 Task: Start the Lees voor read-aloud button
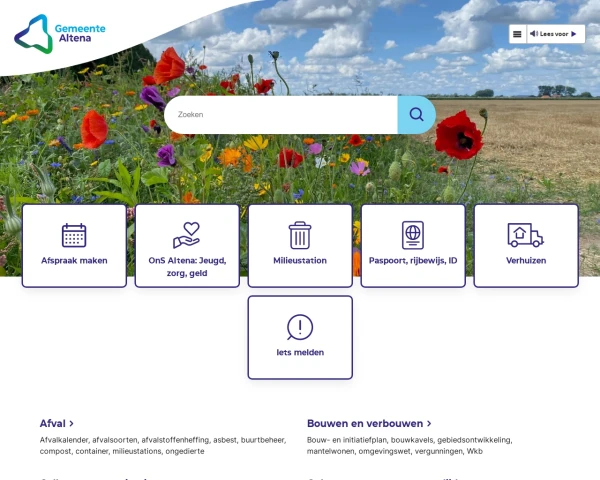[x=556, y=34]
